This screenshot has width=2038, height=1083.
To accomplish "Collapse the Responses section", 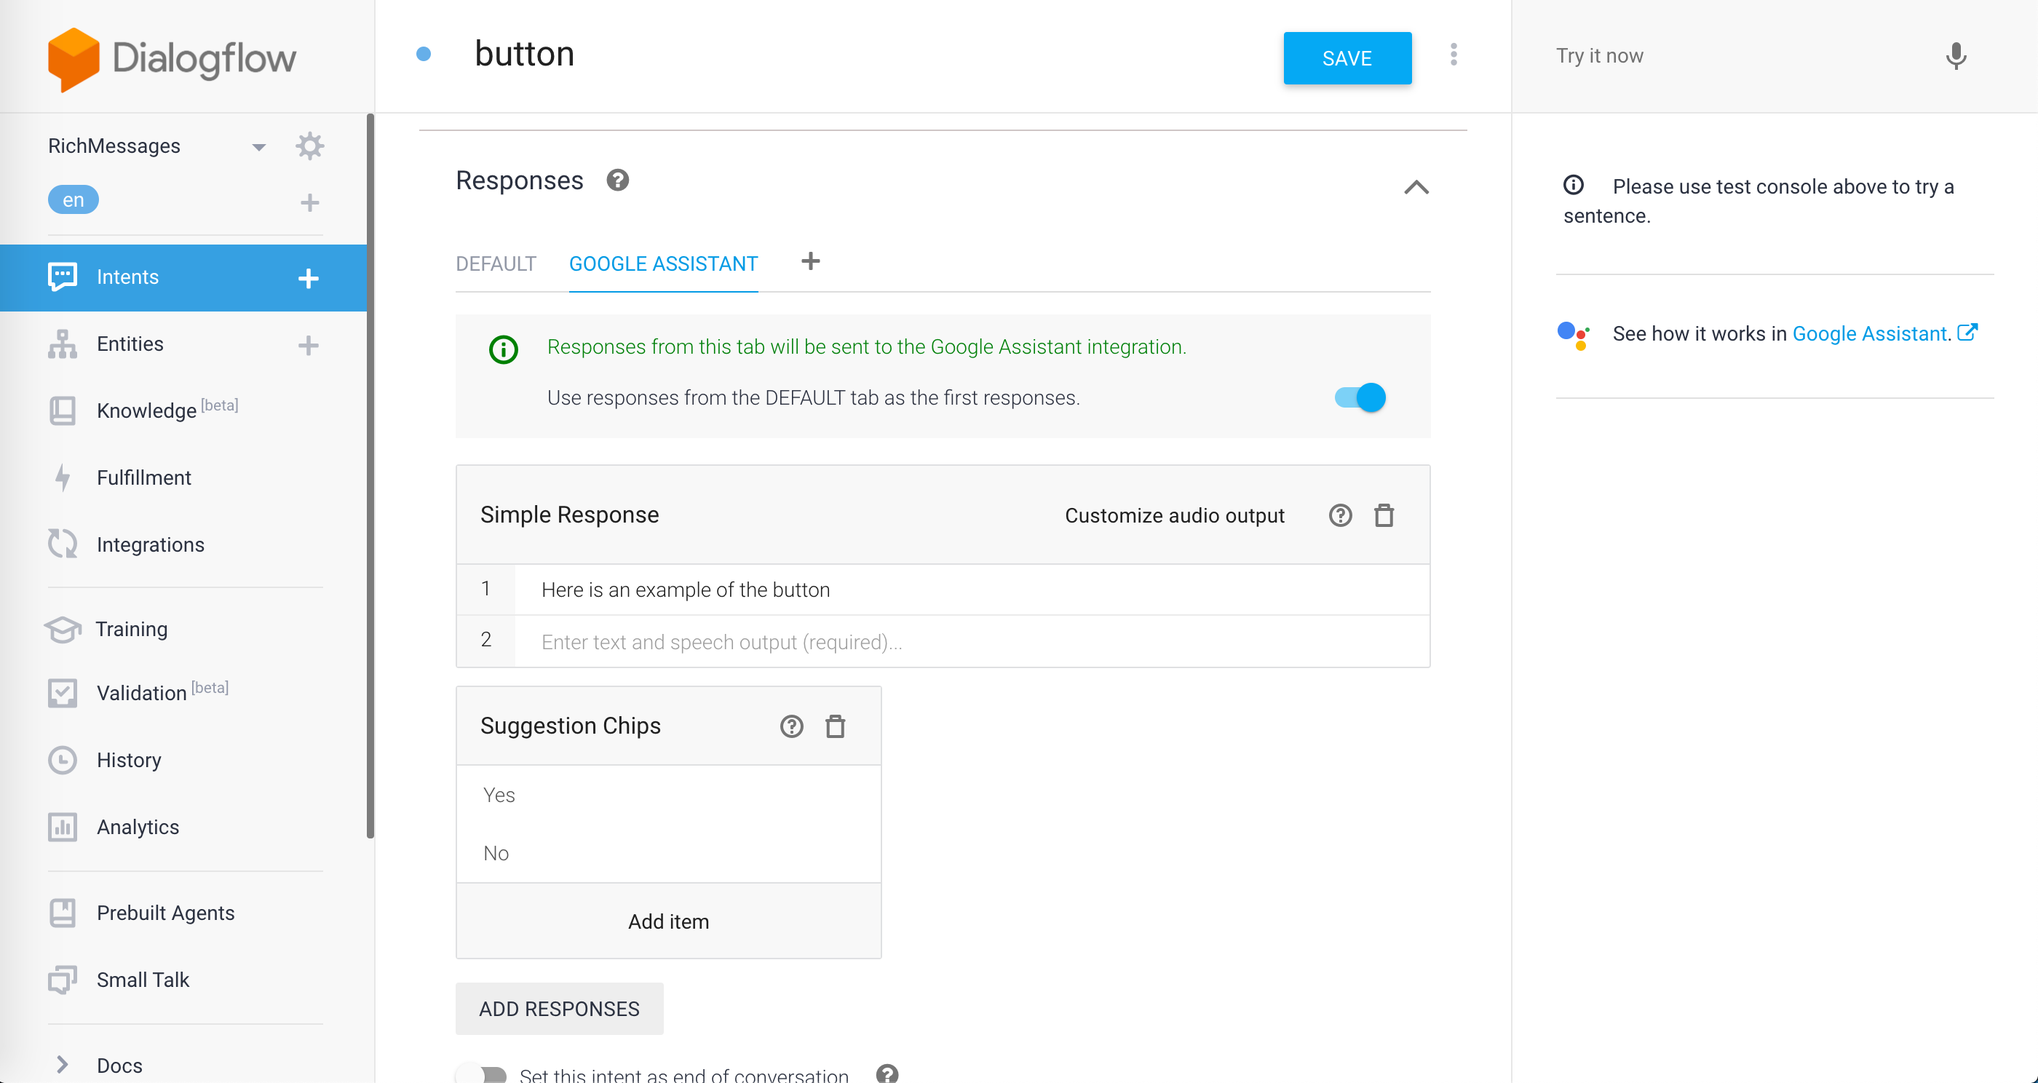I will [1415, 187].
